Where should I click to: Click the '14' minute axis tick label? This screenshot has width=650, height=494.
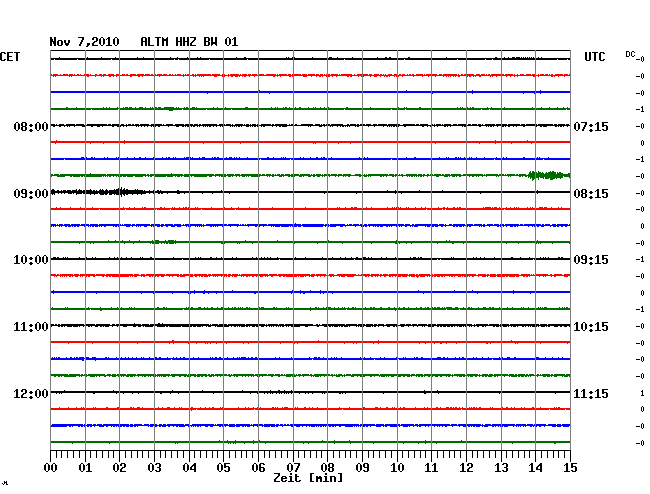[535, 468]
